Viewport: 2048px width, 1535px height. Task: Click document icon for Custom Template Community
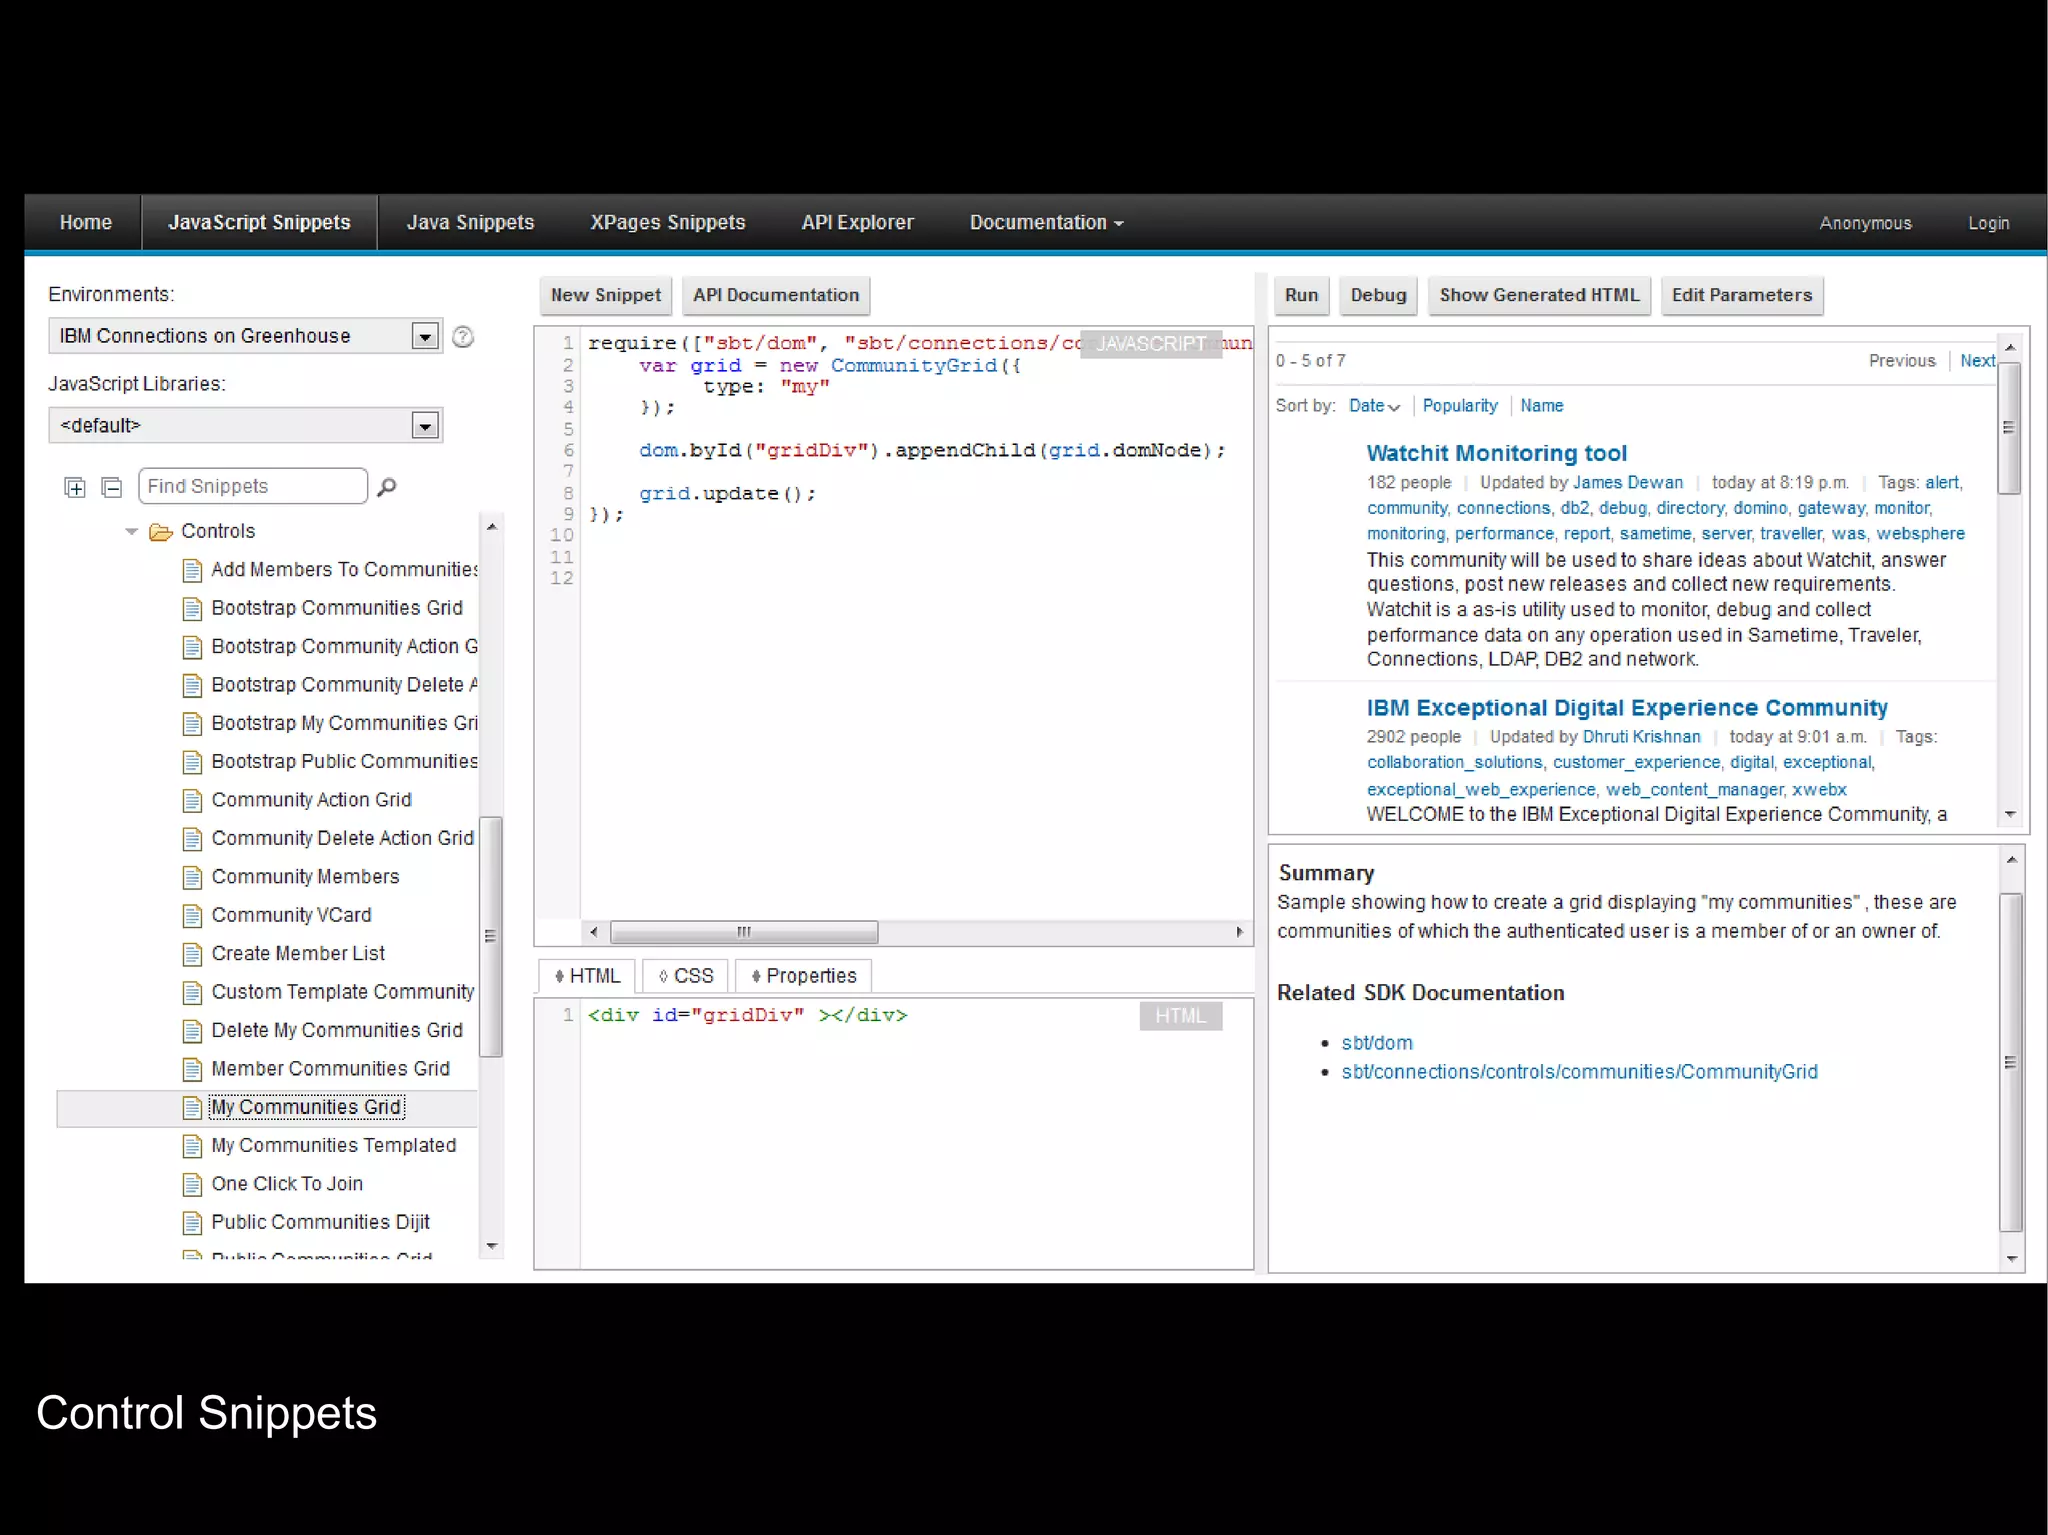pyautogui.click(x=193, y=993)
